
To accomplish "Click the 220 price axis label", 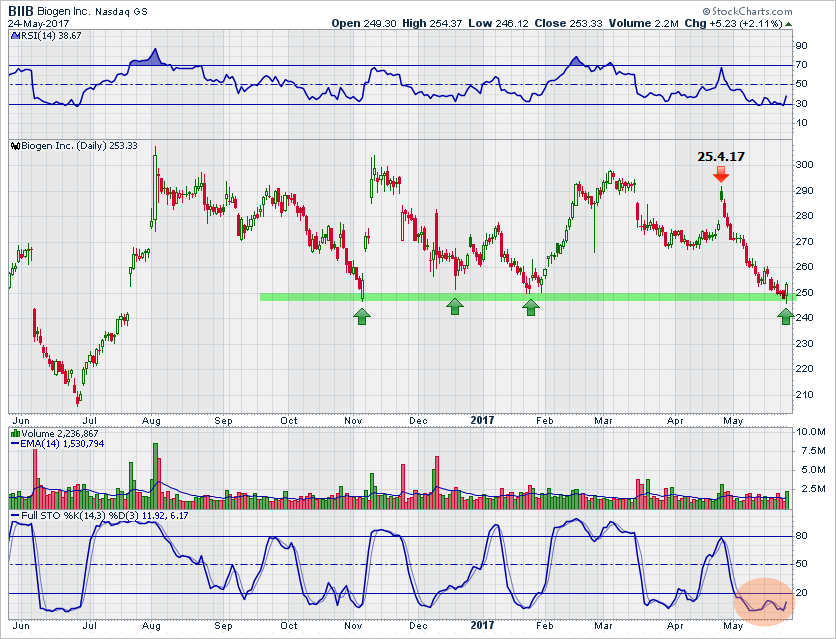I will tap(804, 369).
